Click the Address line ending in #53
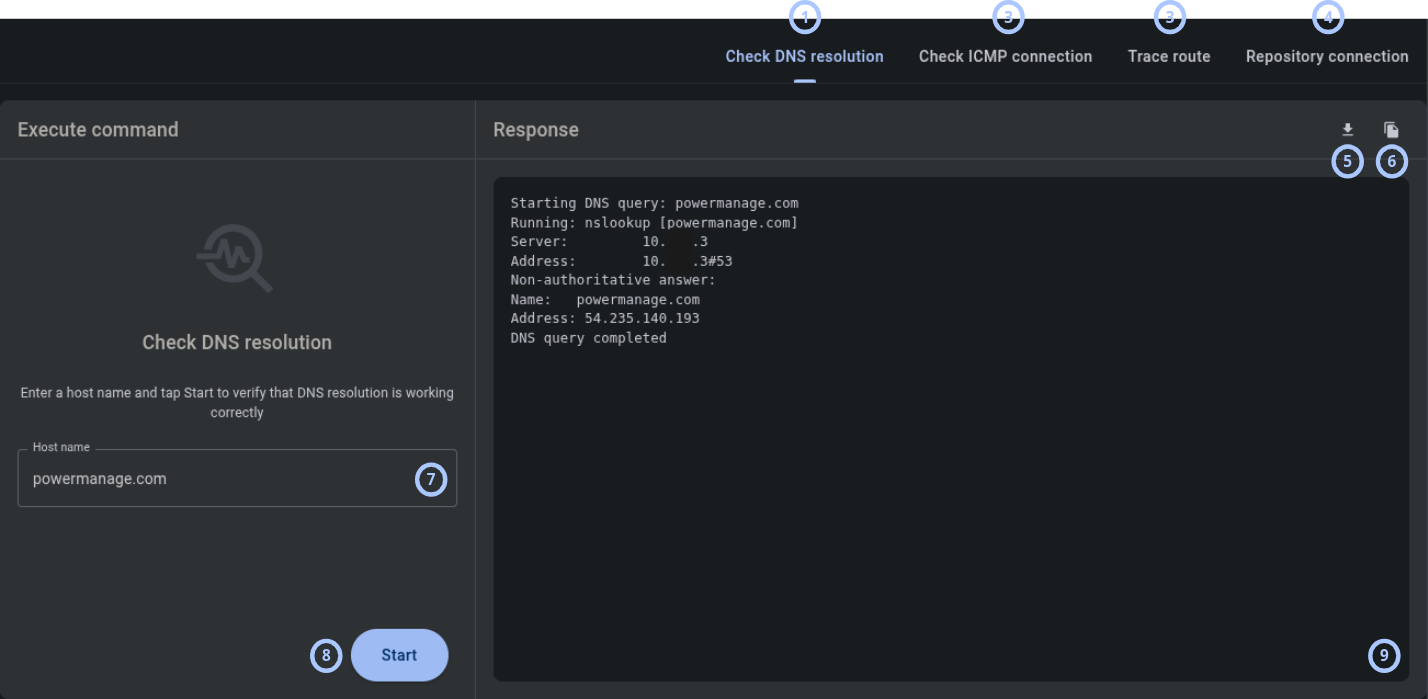The image size is (1428, 699). tap(621, 261)
